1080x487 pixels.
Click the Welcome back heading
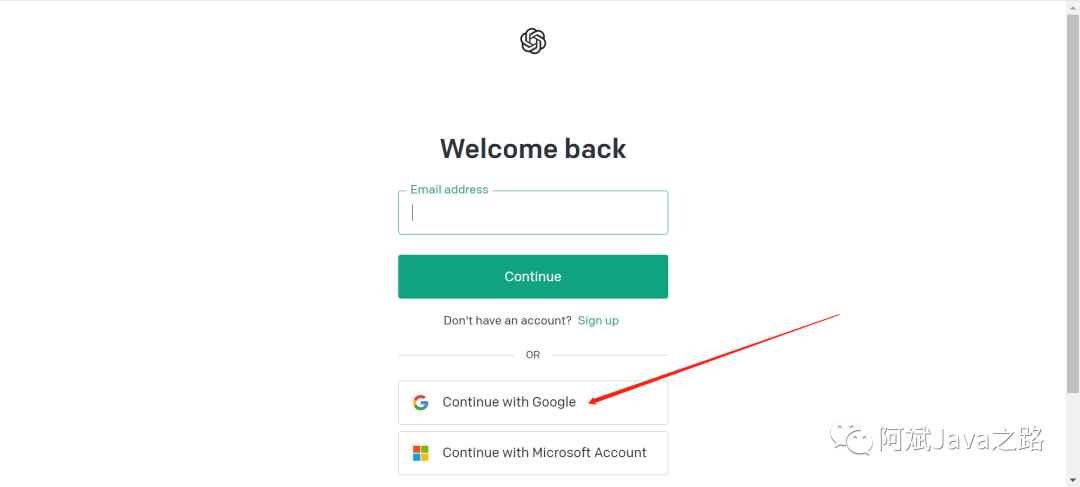(x=533, y=149)
